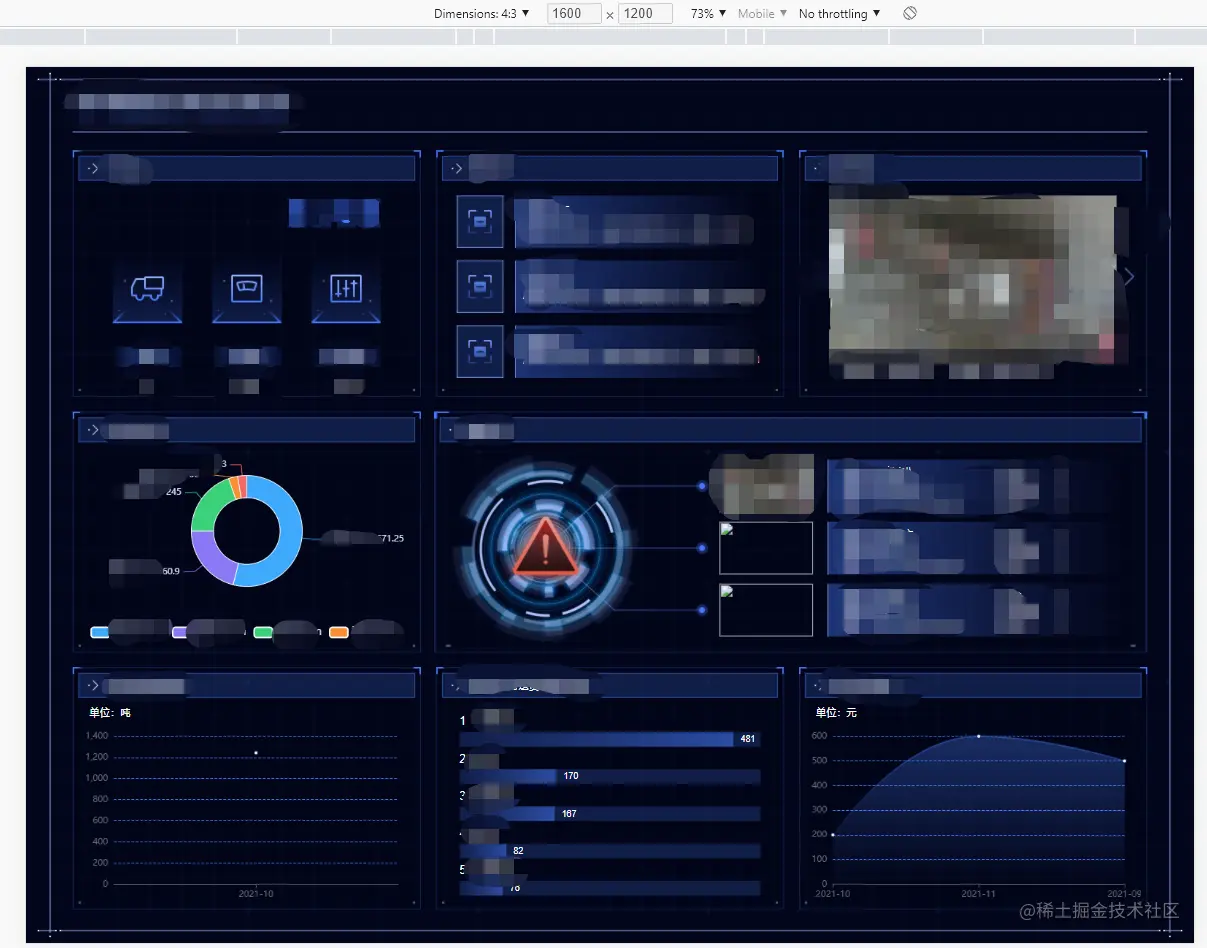Click the 2021-09 axis label
1207x948 pixels.
coord(1124,894)
